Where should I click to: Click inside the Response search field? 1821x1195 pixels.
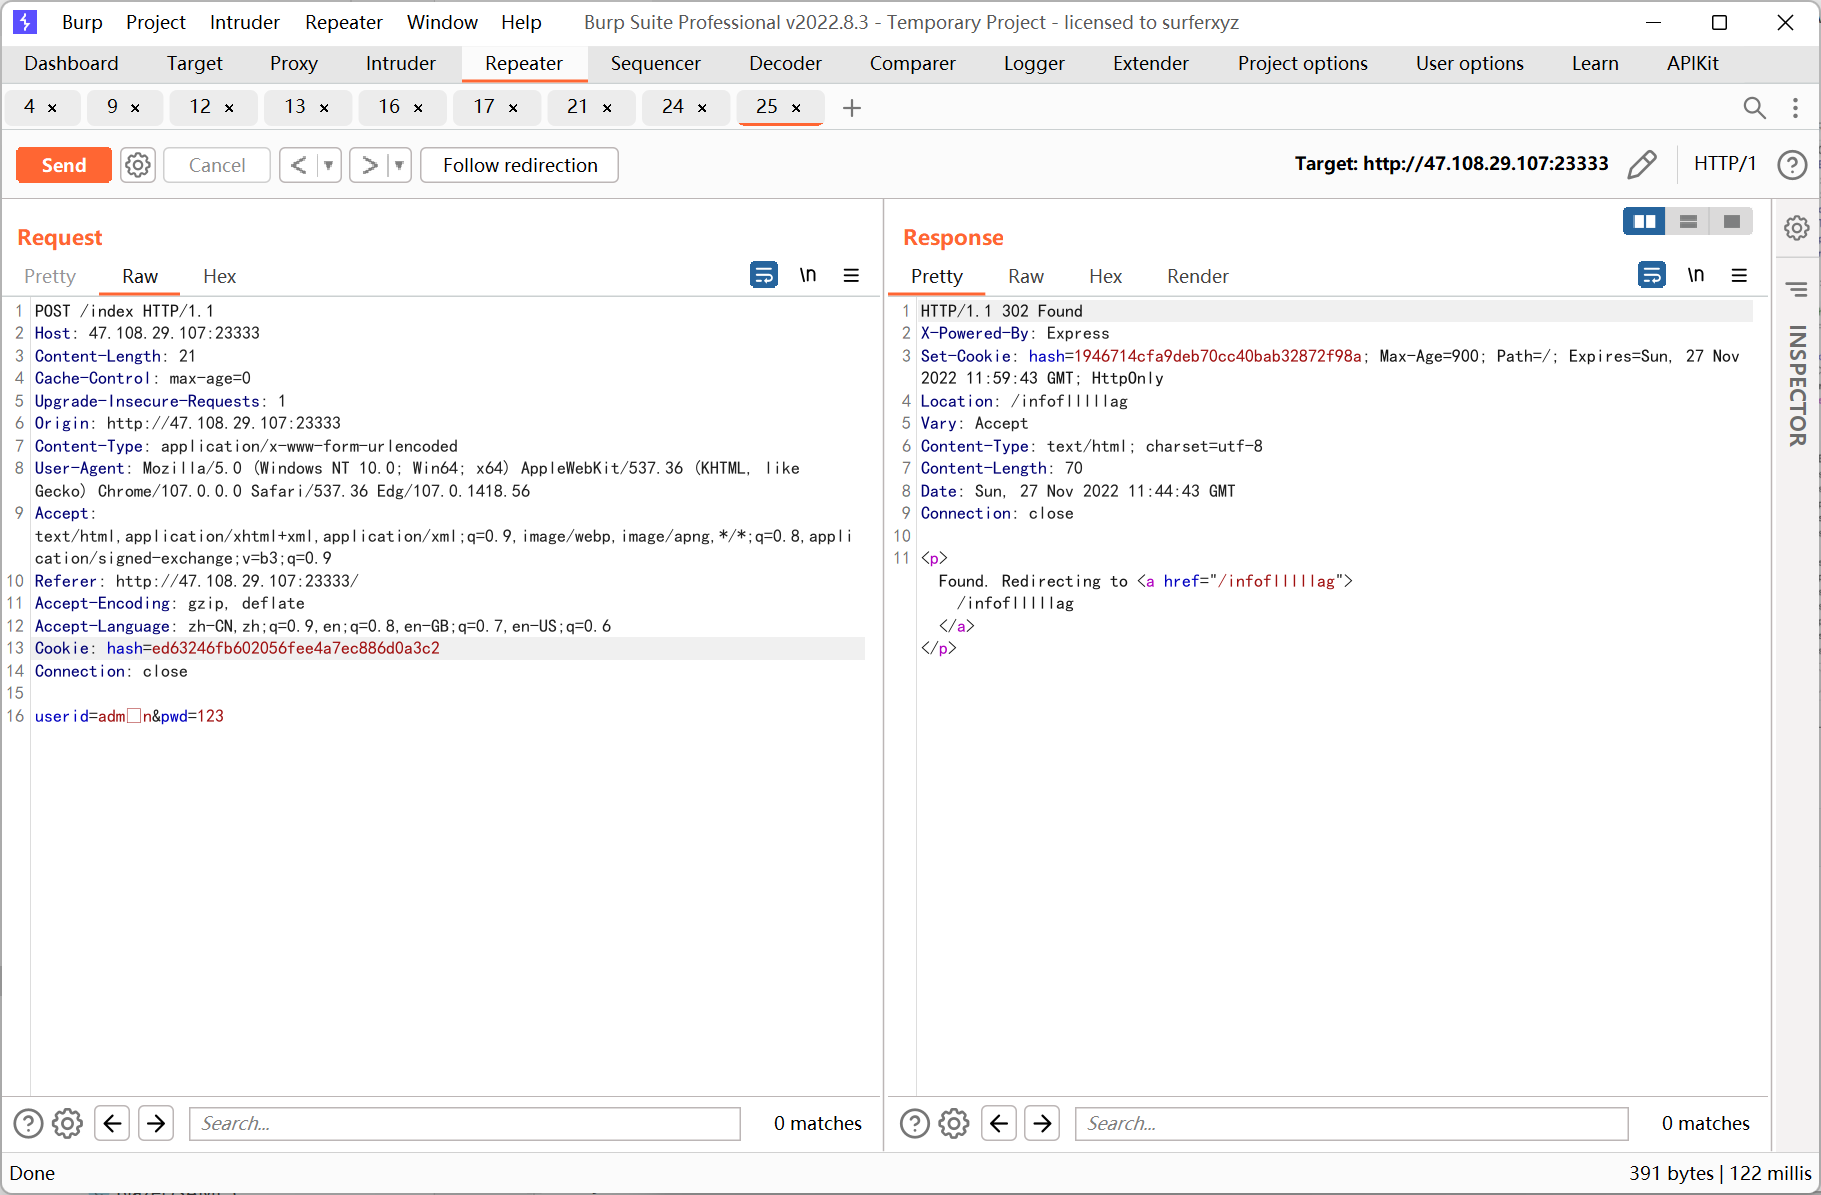1350,1123
